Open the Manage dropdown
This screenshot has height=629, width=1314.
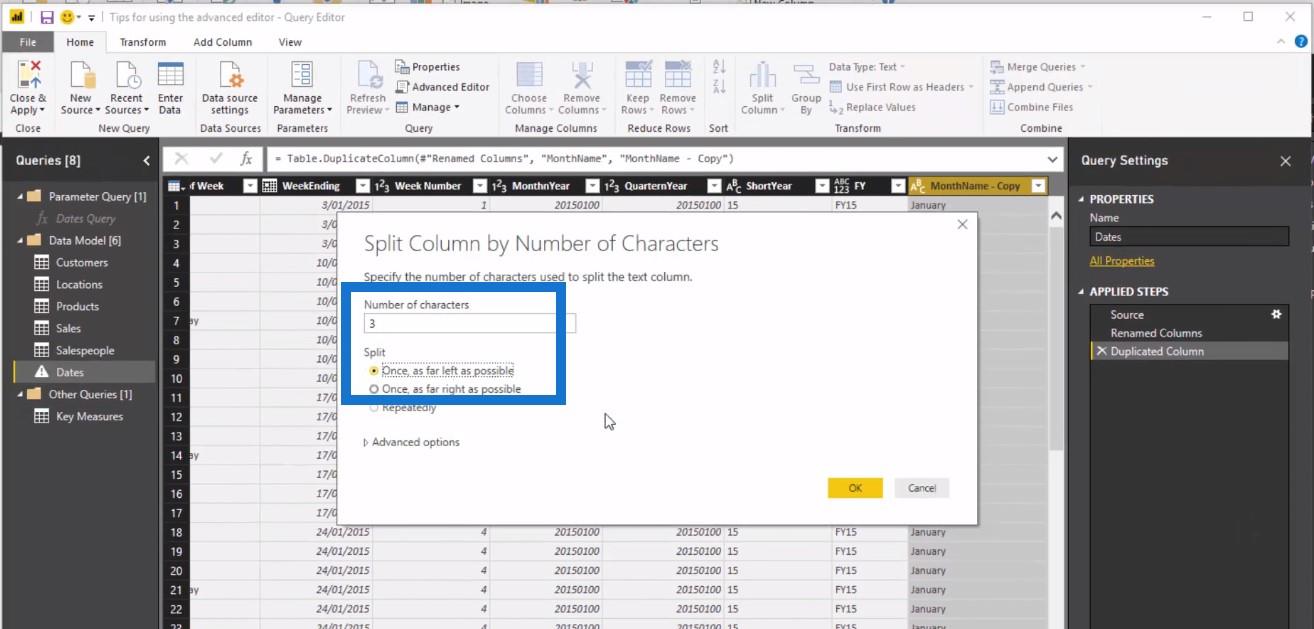click(x=428, y=107)
